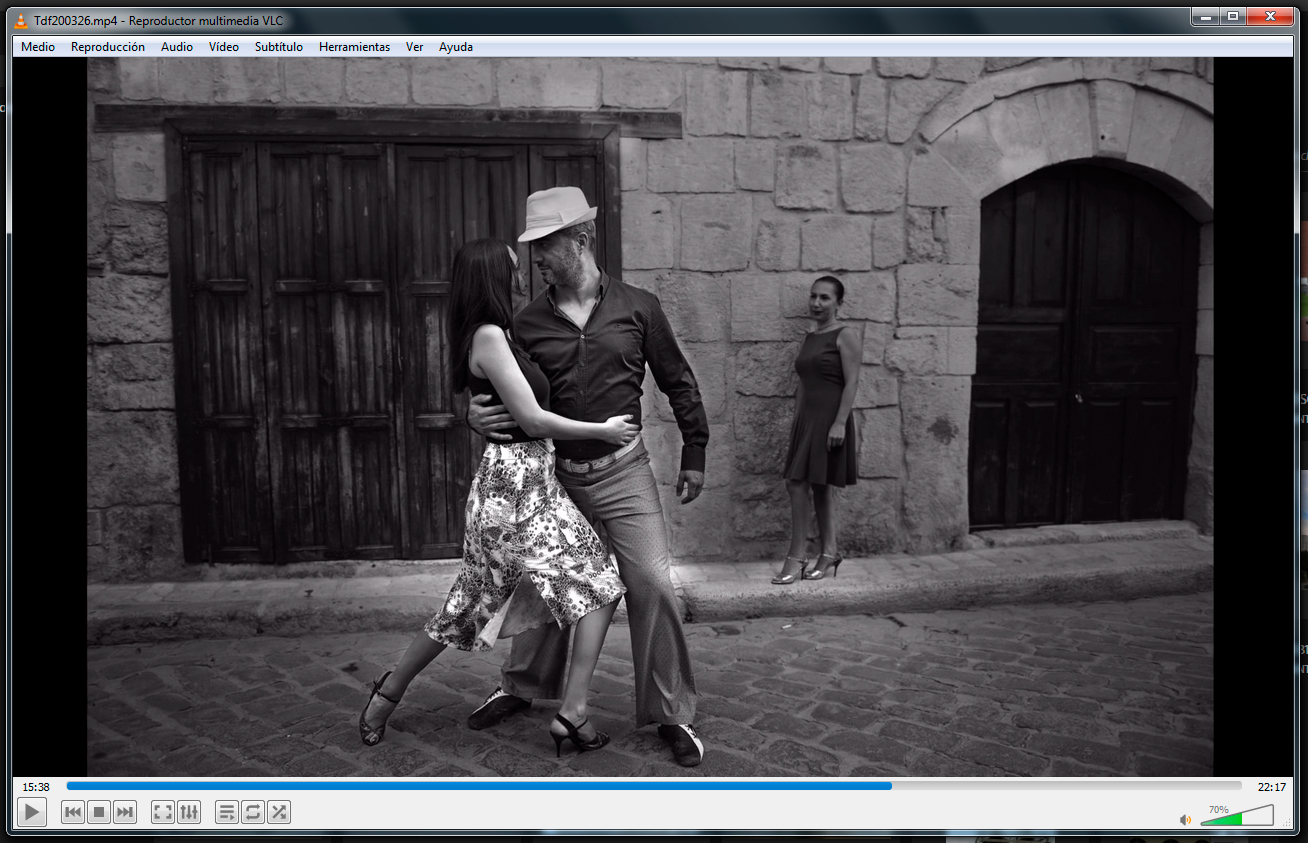Open the Medio menu
The image size is (1308, 843).
tap(38, 47)
